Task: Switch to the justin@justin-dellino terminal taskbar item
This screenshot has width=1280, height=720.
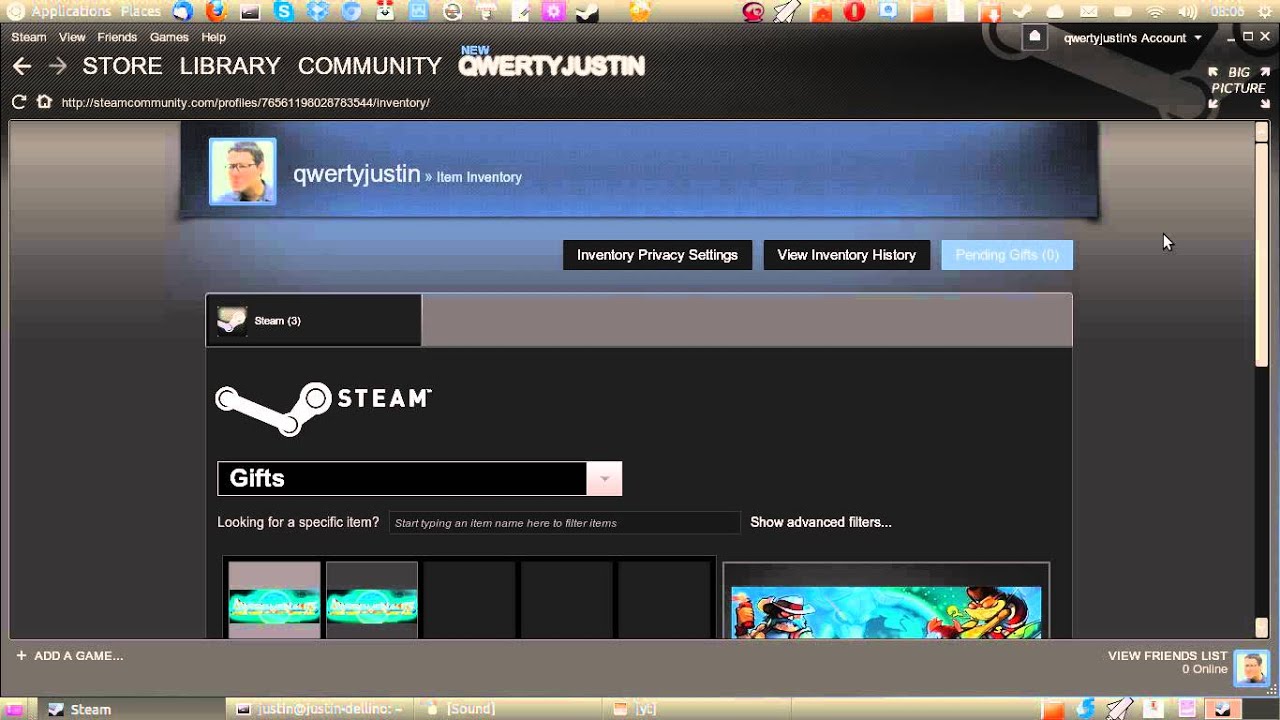Action: tap(319, 709)
